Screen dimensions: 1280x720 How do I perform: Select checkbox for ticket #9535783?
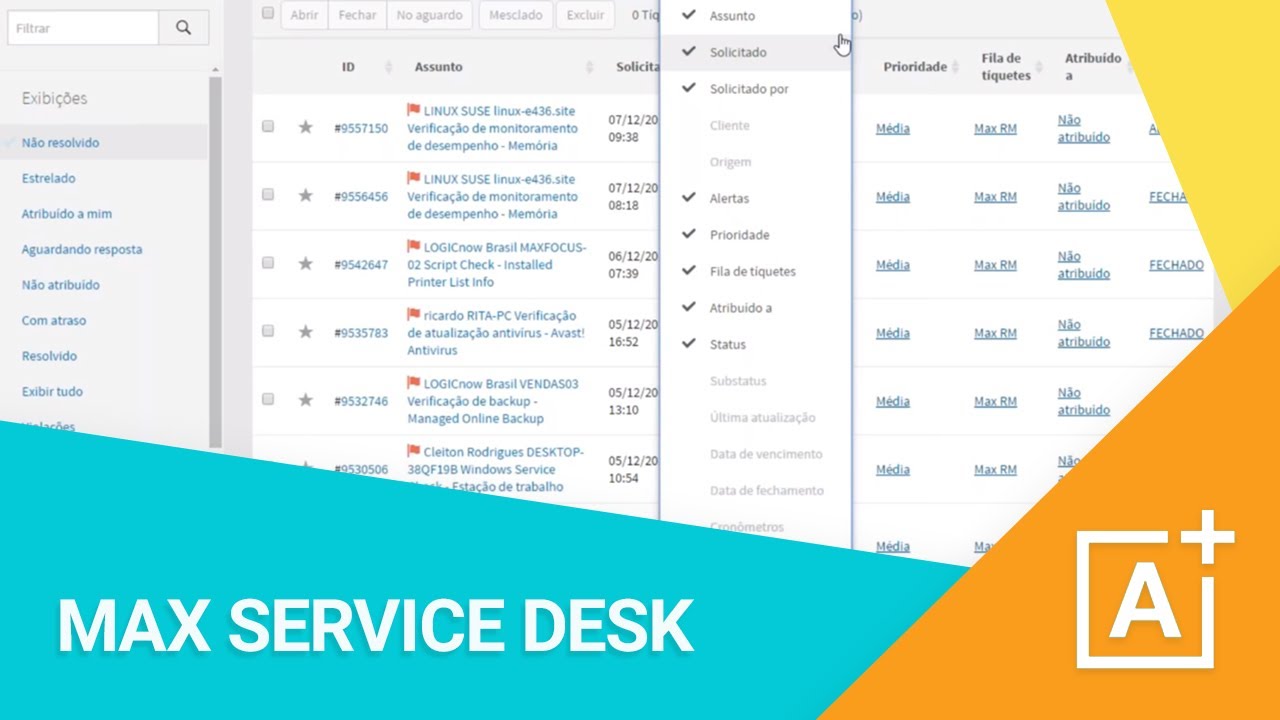(x=267, y=330)
